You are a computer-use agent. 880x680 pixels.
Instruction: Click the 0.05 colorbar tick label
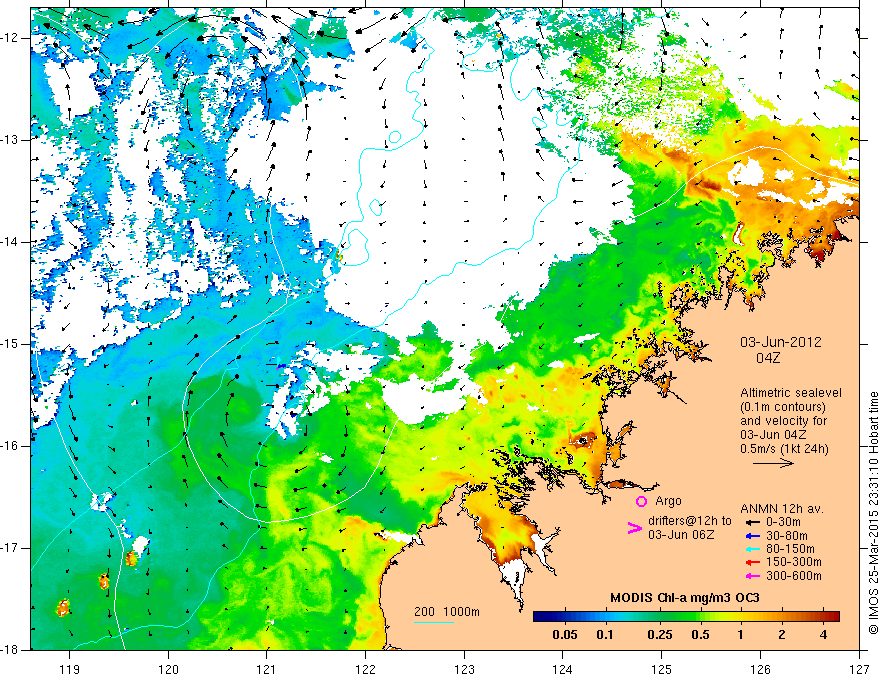[565, 635]
